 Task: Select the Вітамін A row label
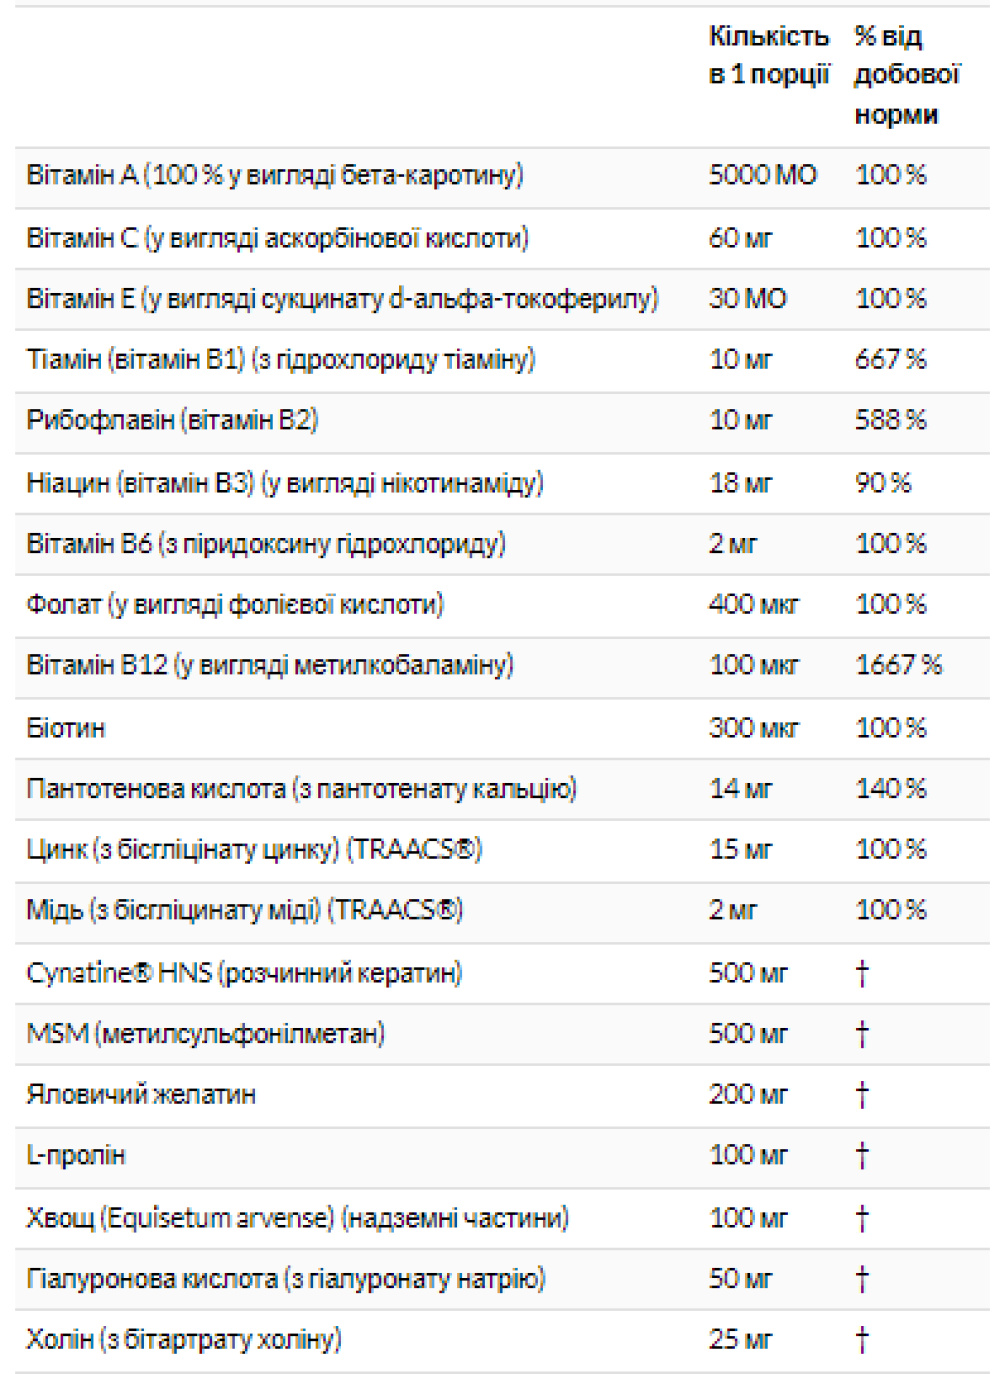pos(275,175)
